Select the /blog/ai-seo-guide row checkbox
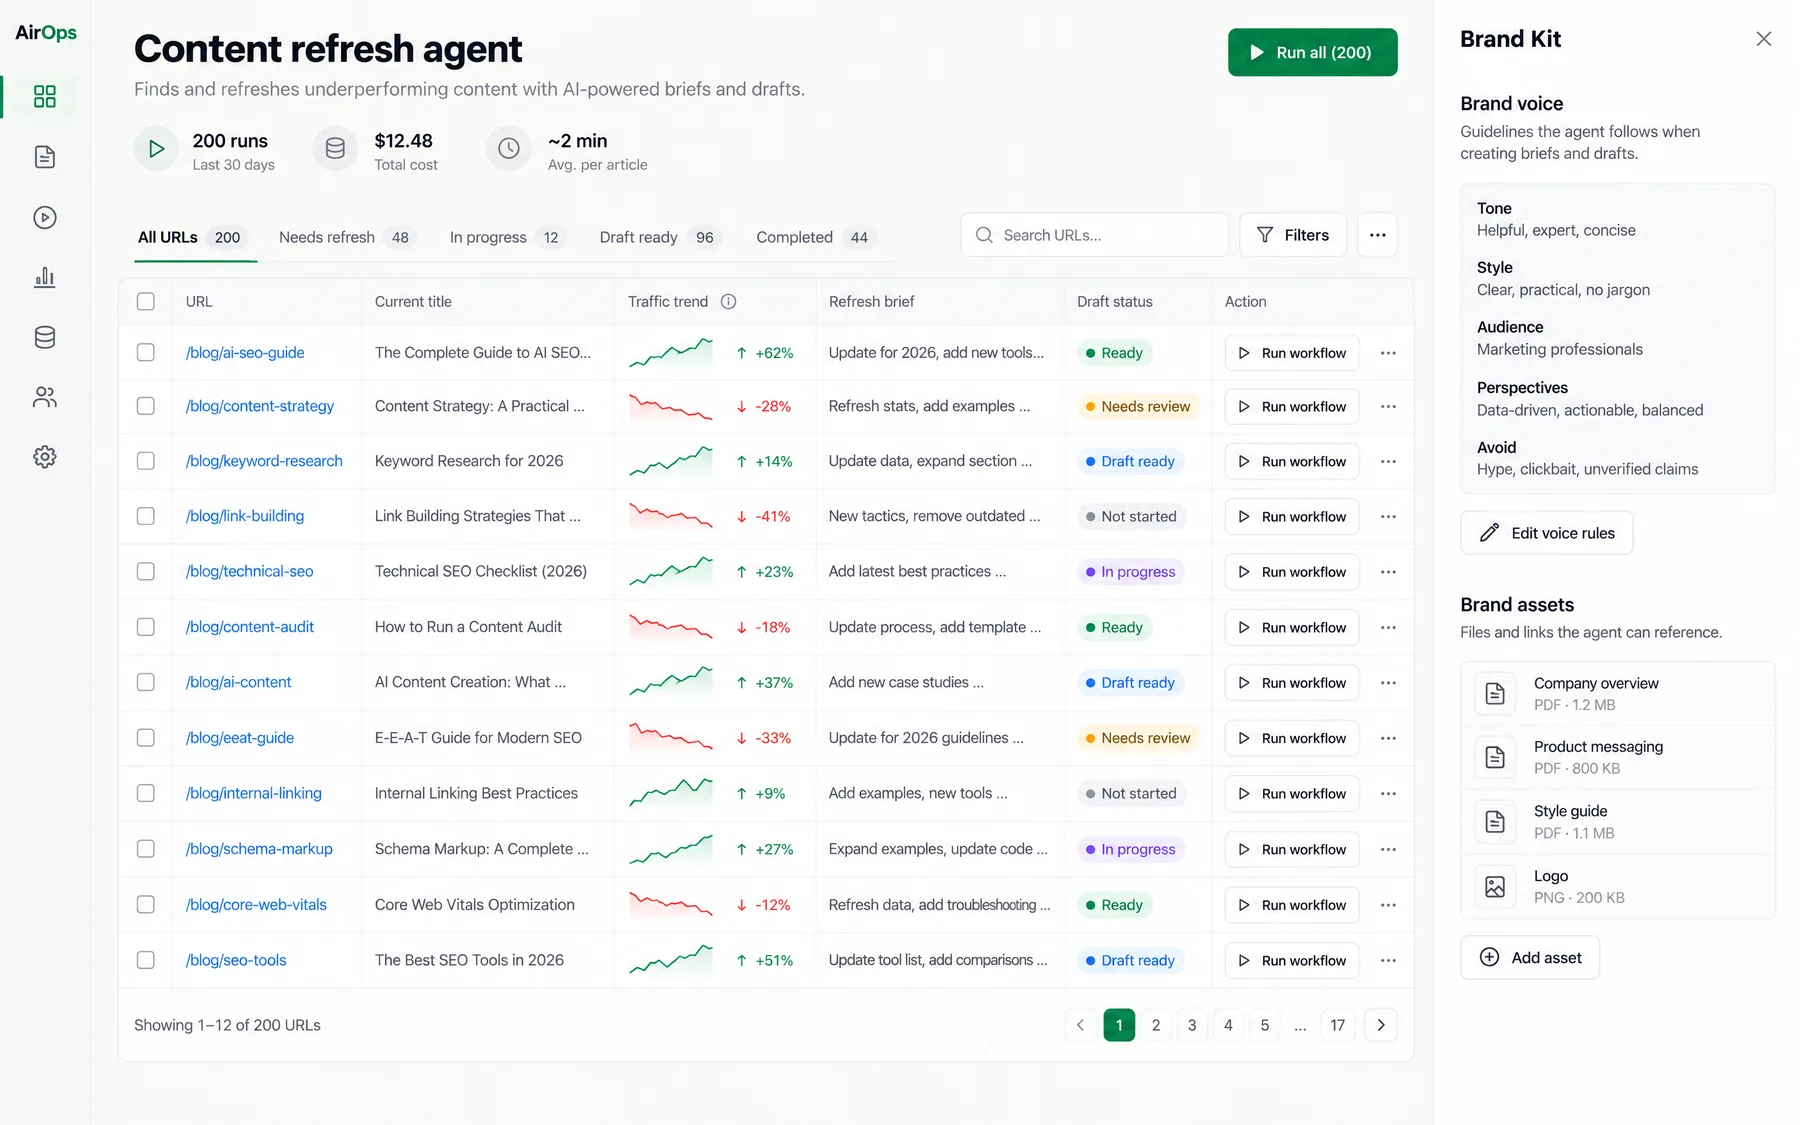The image size is (1800, 1125). tap(146, 353)
